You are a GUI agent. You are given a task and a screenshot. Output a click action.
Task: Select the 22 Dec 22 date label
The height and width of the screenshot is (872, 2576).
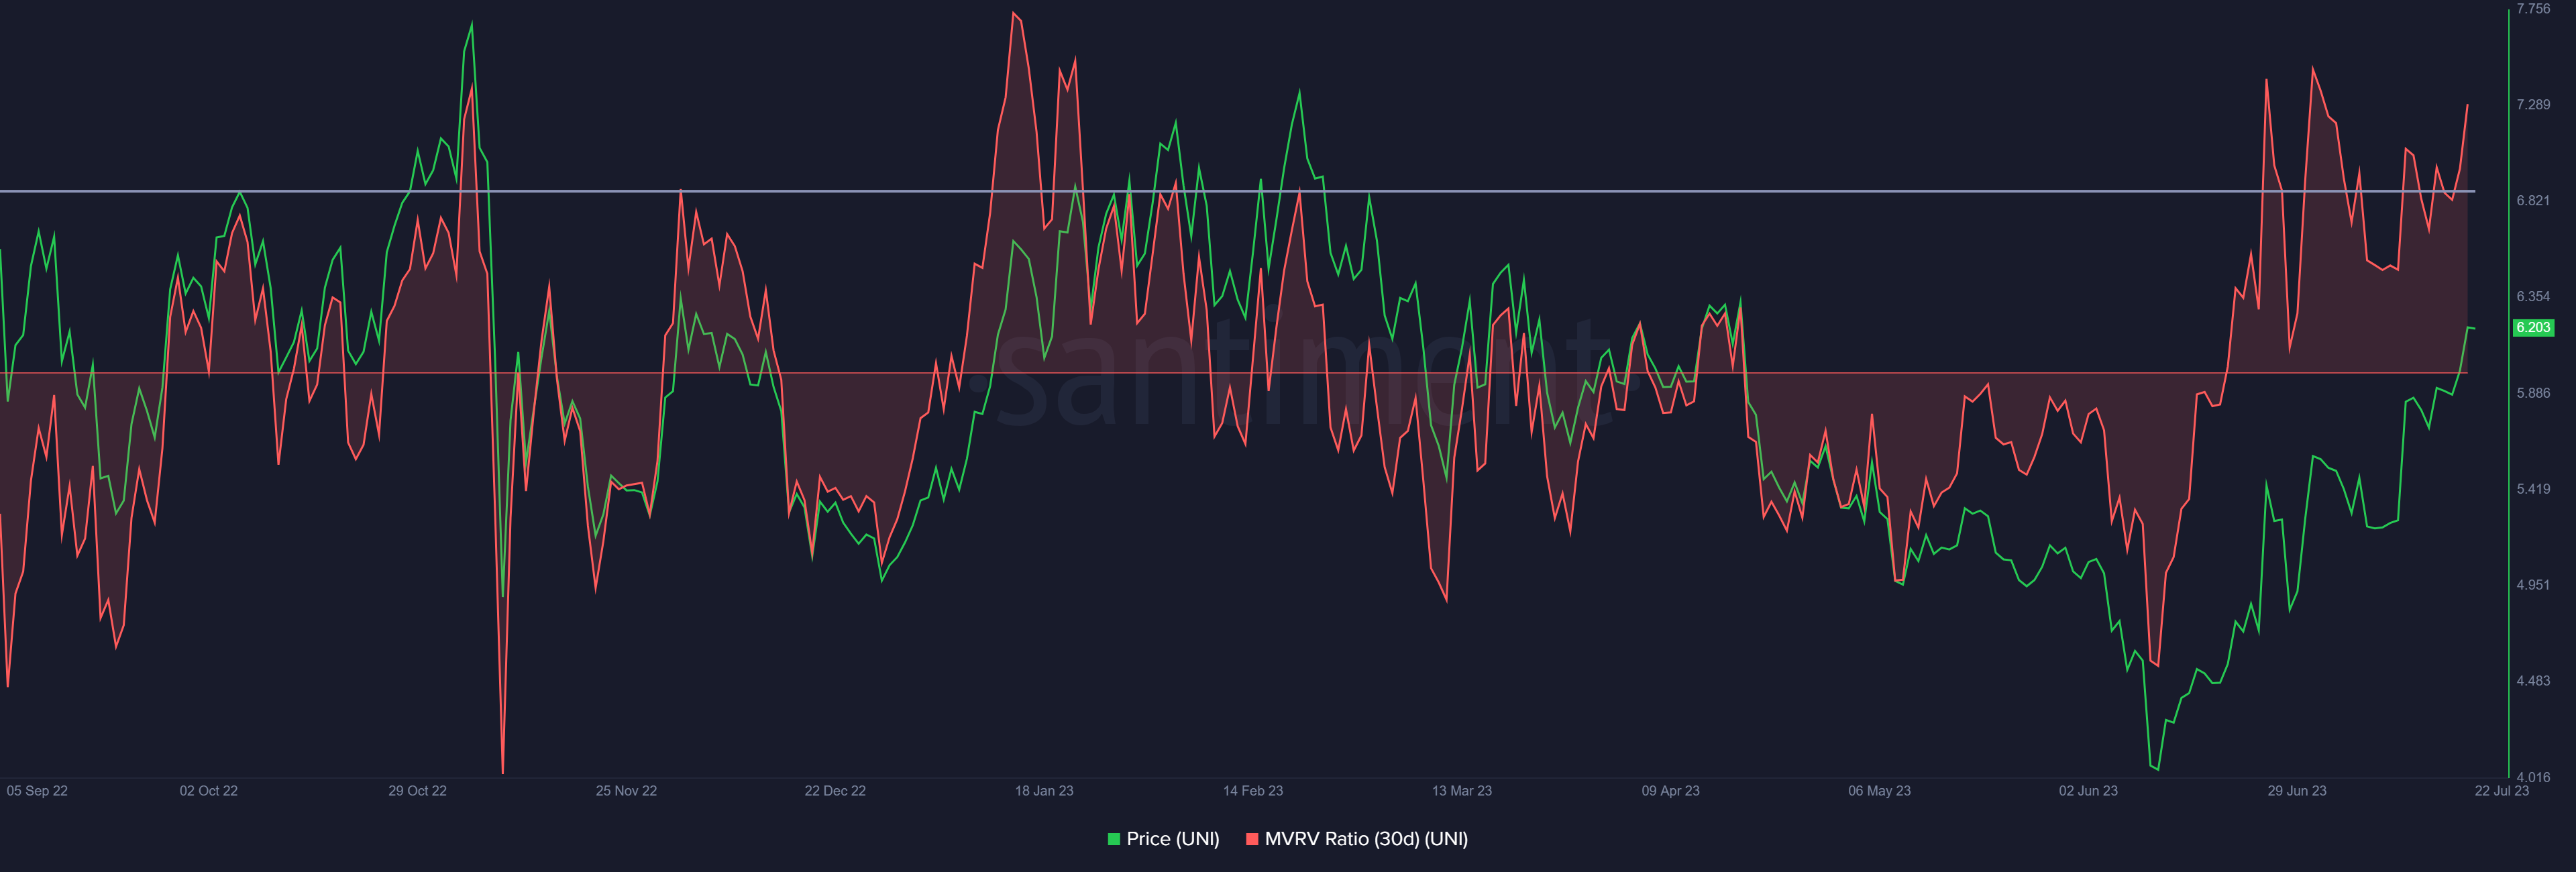click(835, 791)
